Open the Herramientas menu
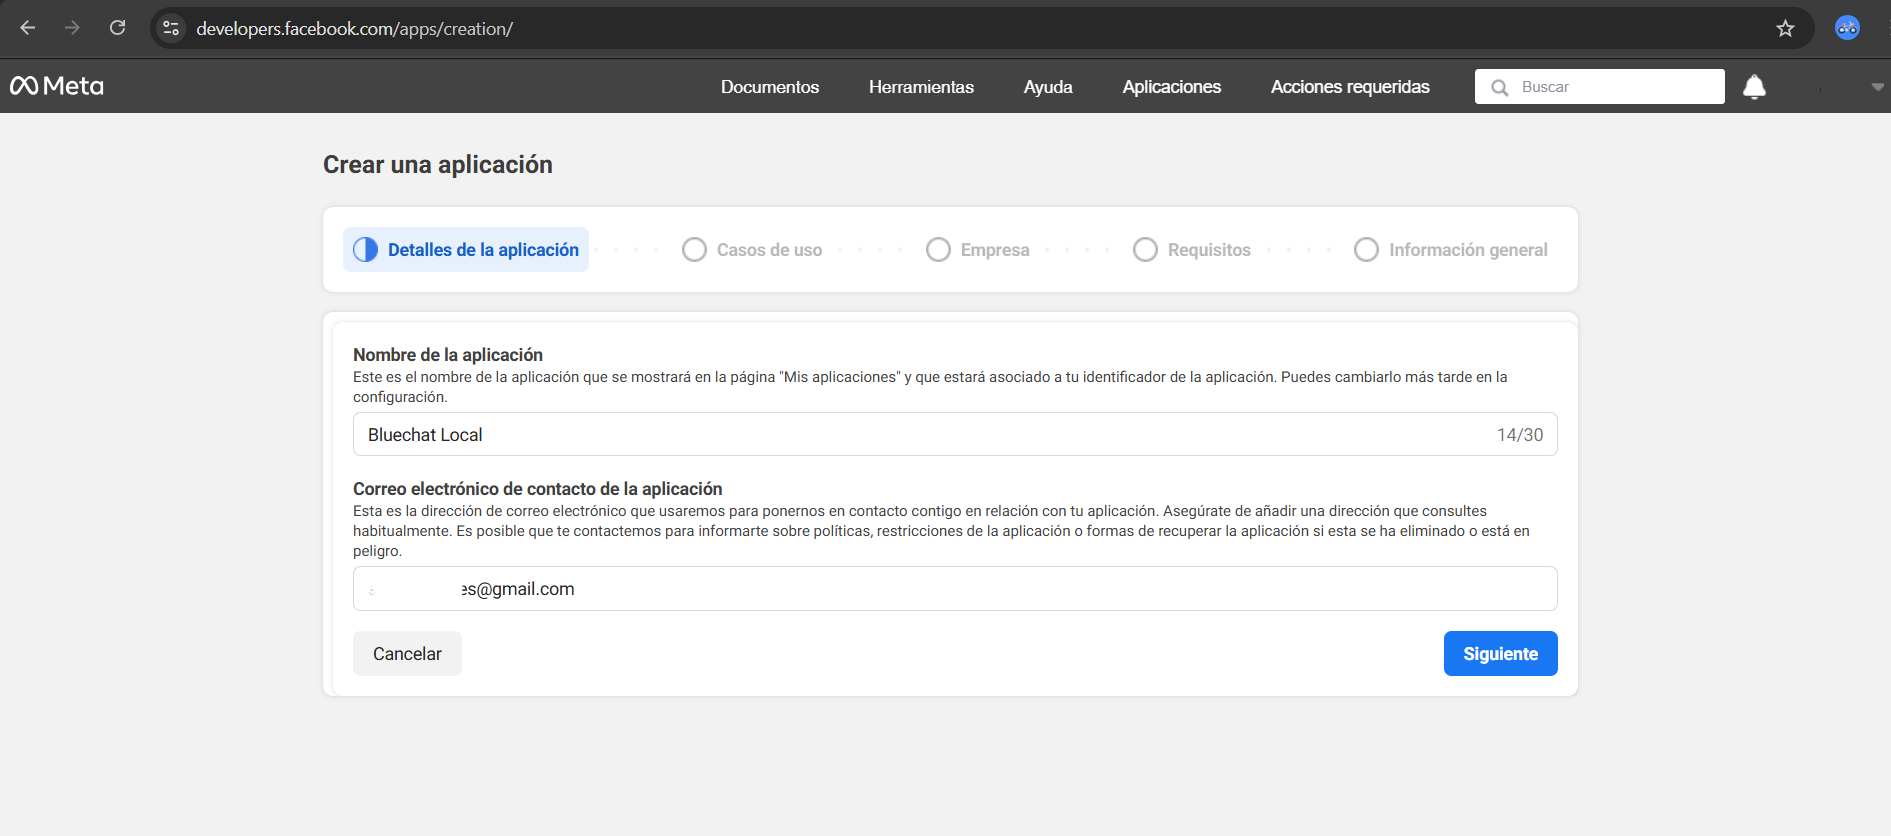The height and width of the screenshot is (836, 1891). click(920, 87)
